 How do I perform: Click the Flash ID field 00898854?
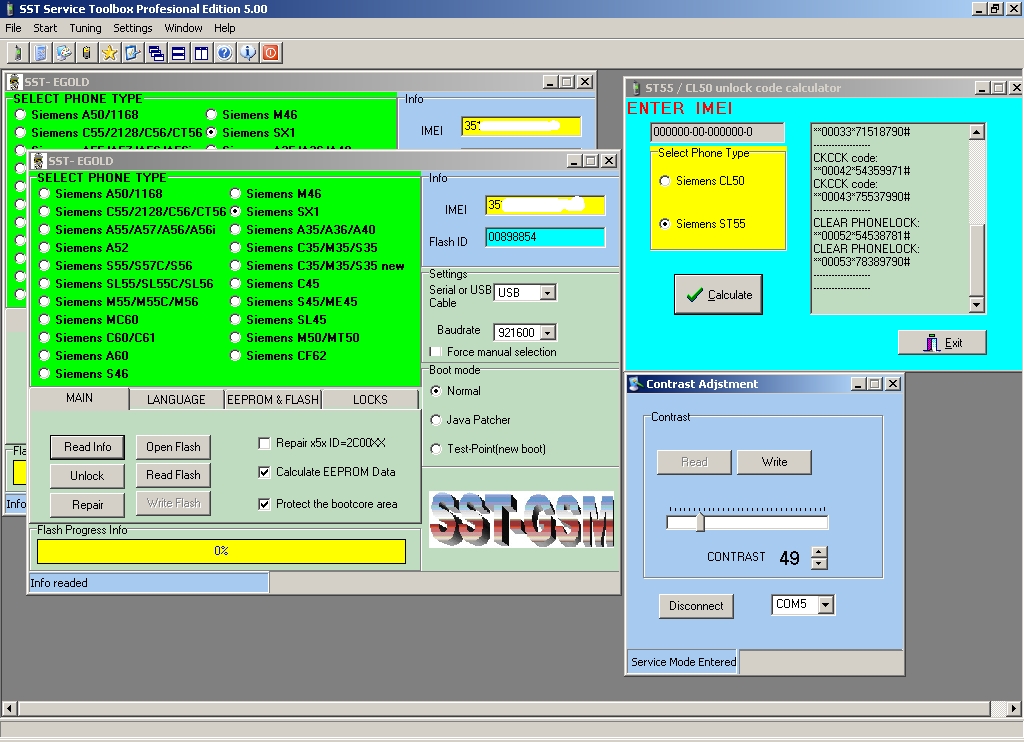[545, 237]
